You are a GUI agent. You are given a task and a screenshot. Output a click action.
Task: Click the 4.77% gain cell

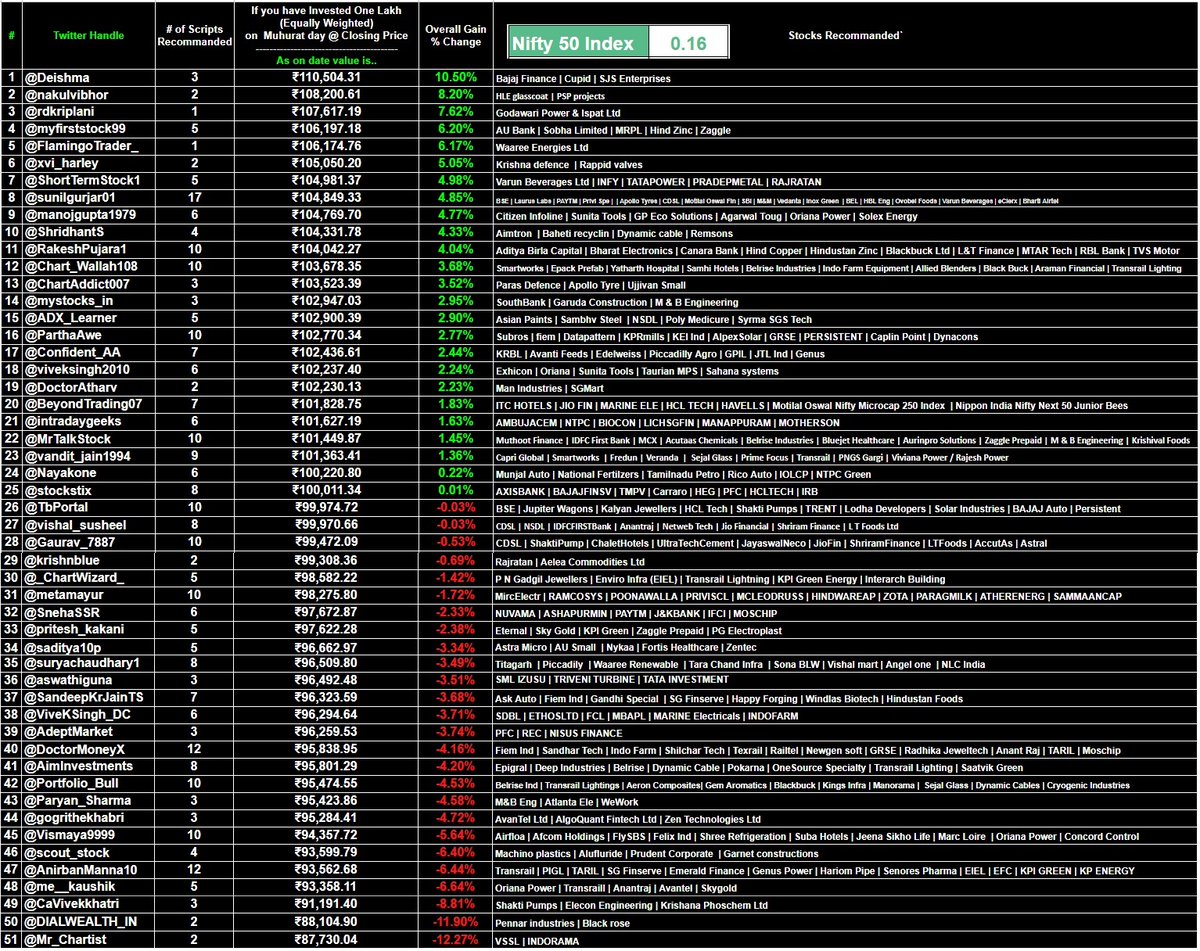coord(456,215)
